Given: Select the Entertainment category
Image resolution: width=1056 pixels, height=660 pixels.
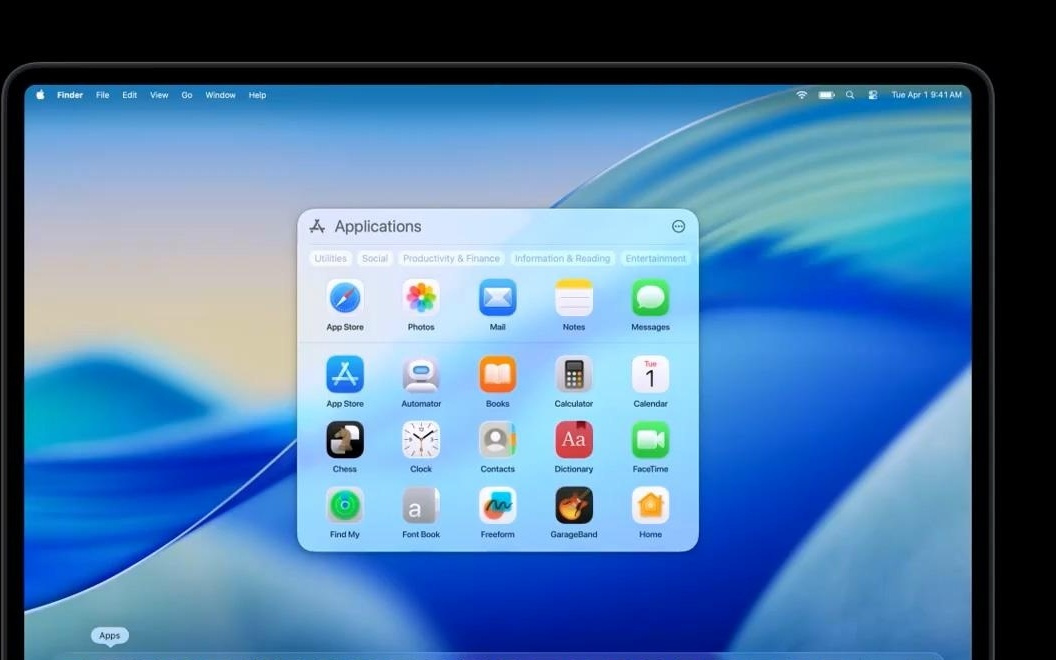Looking at the screenshot, I should 655,259.
